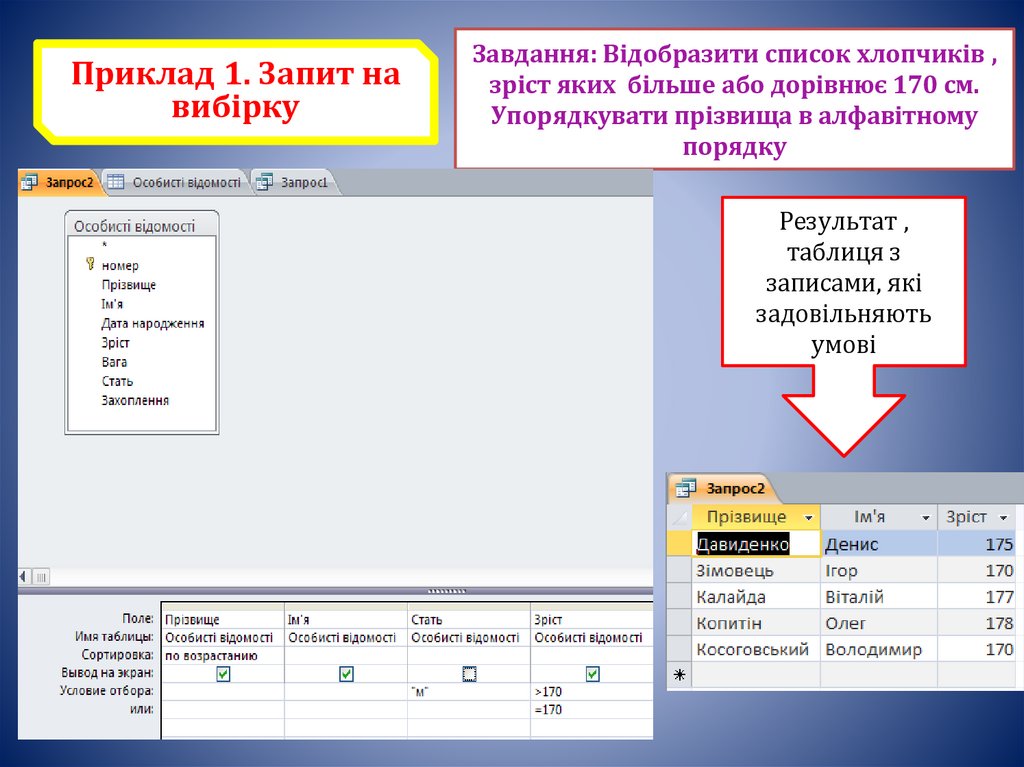The image size is (1024, 767).
Task: Click the height value 177
Action: click(978, 596)
